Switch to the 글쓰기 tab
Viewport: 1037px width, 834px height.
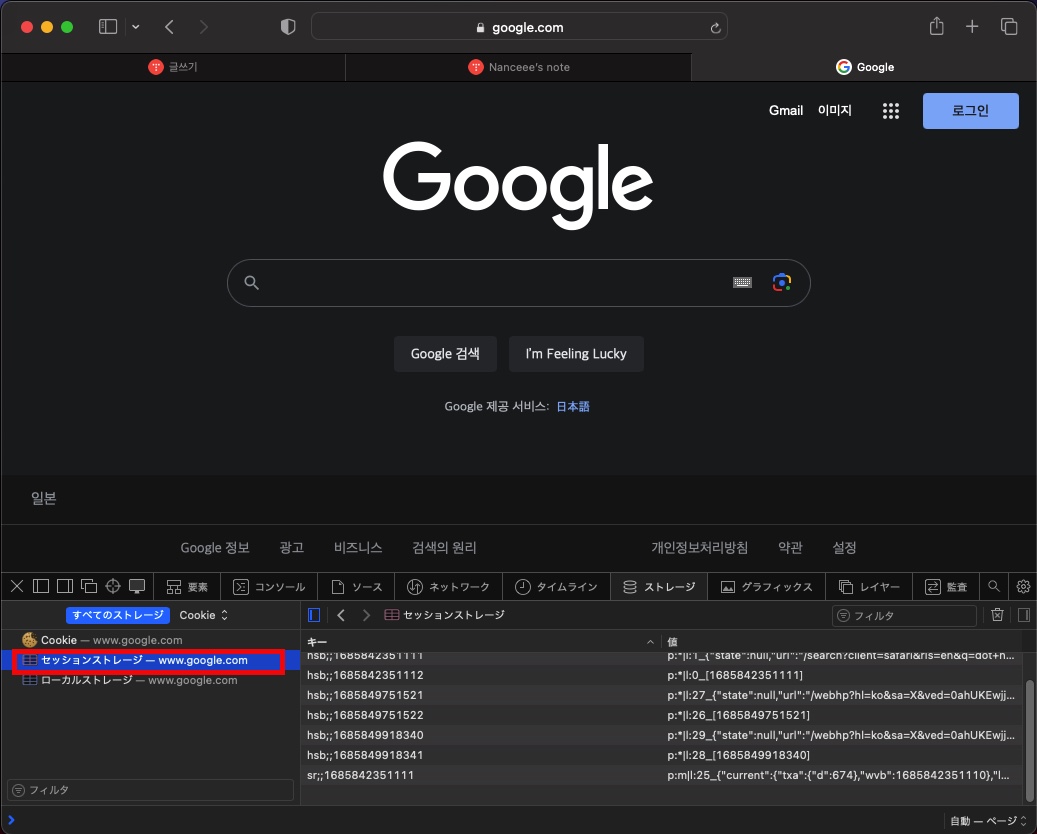(x=173, y=67)
